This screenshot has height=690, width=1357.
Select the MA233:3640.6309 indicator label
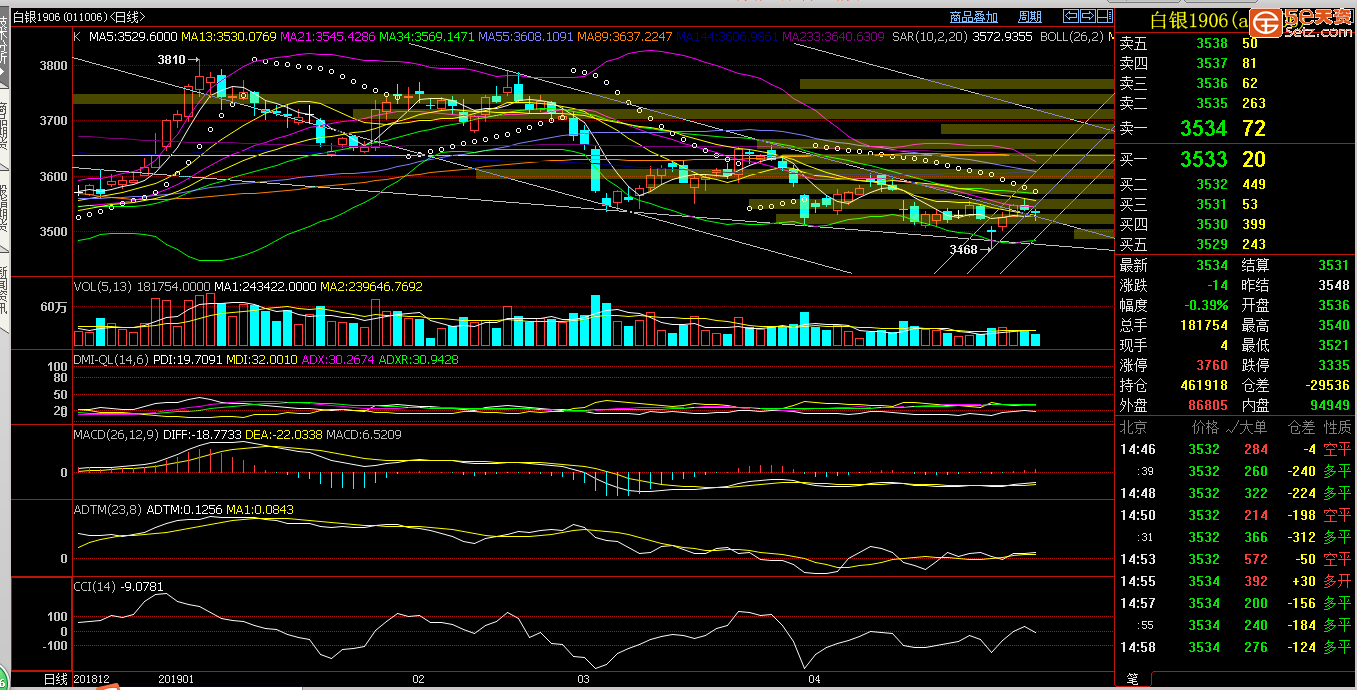point(833,37)
